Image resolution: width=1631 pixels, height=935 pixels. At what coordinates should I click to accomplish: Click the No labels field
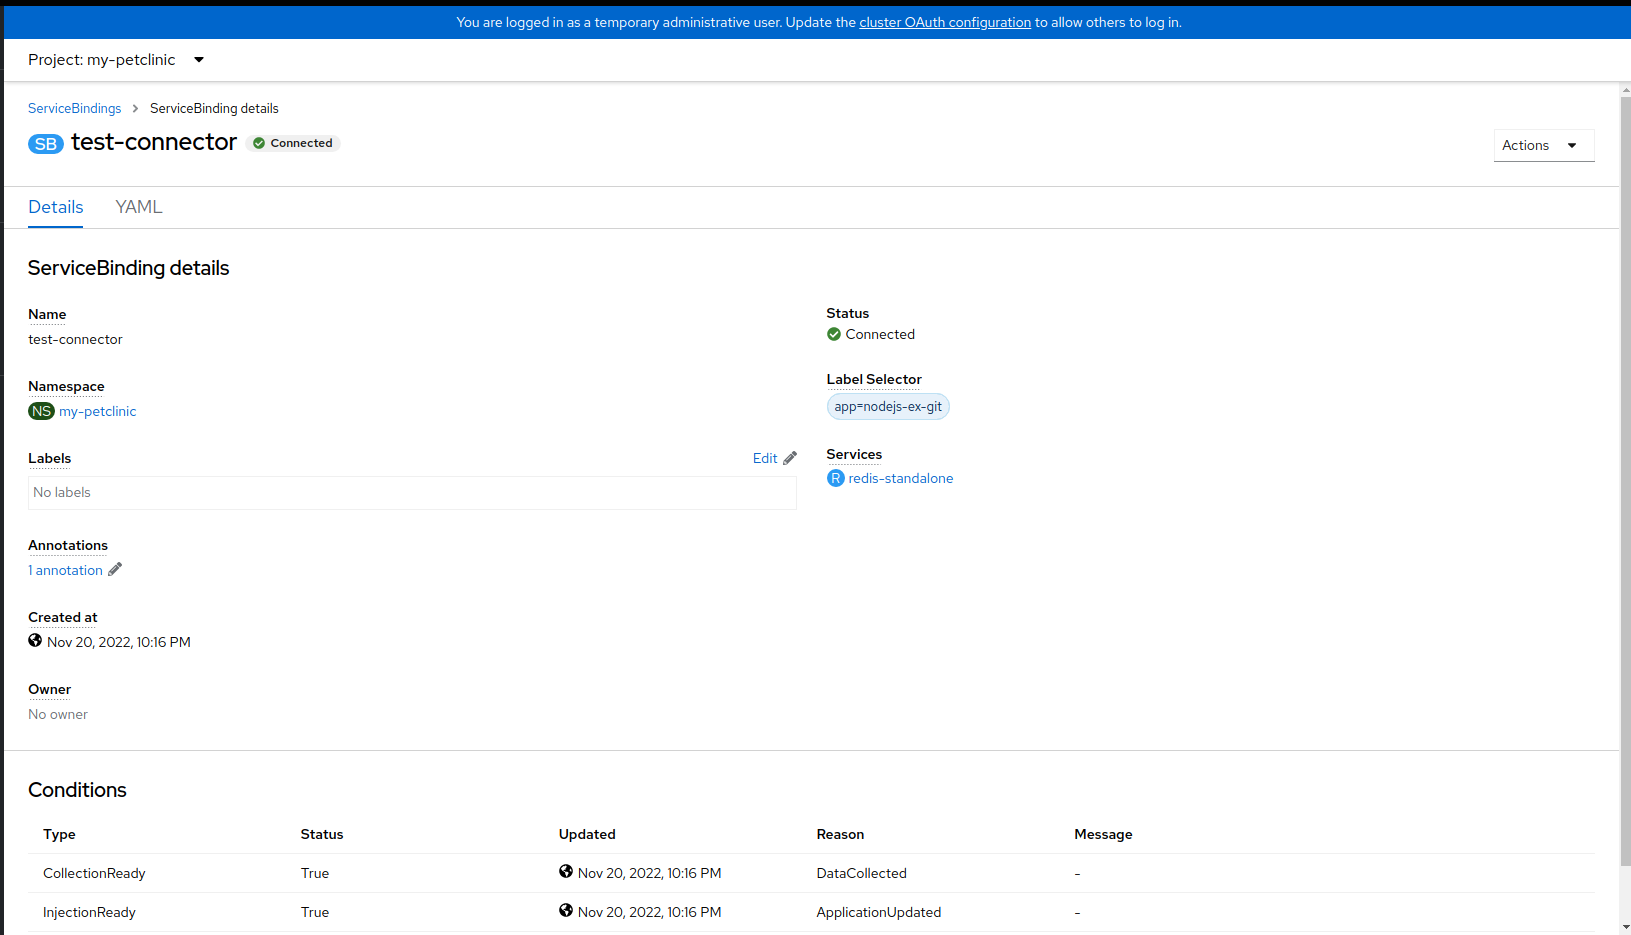[412, 493]
